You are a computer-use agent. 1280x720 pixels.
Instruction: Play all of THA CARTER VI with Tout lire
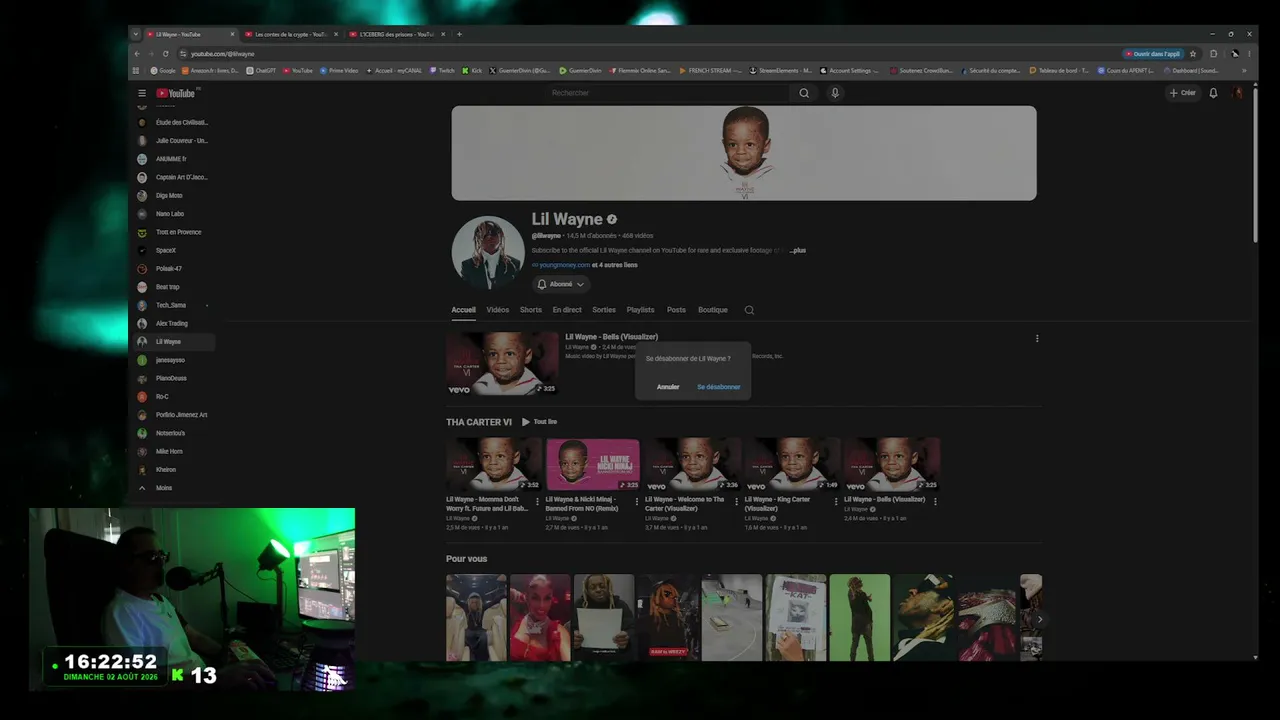point(540,422)
